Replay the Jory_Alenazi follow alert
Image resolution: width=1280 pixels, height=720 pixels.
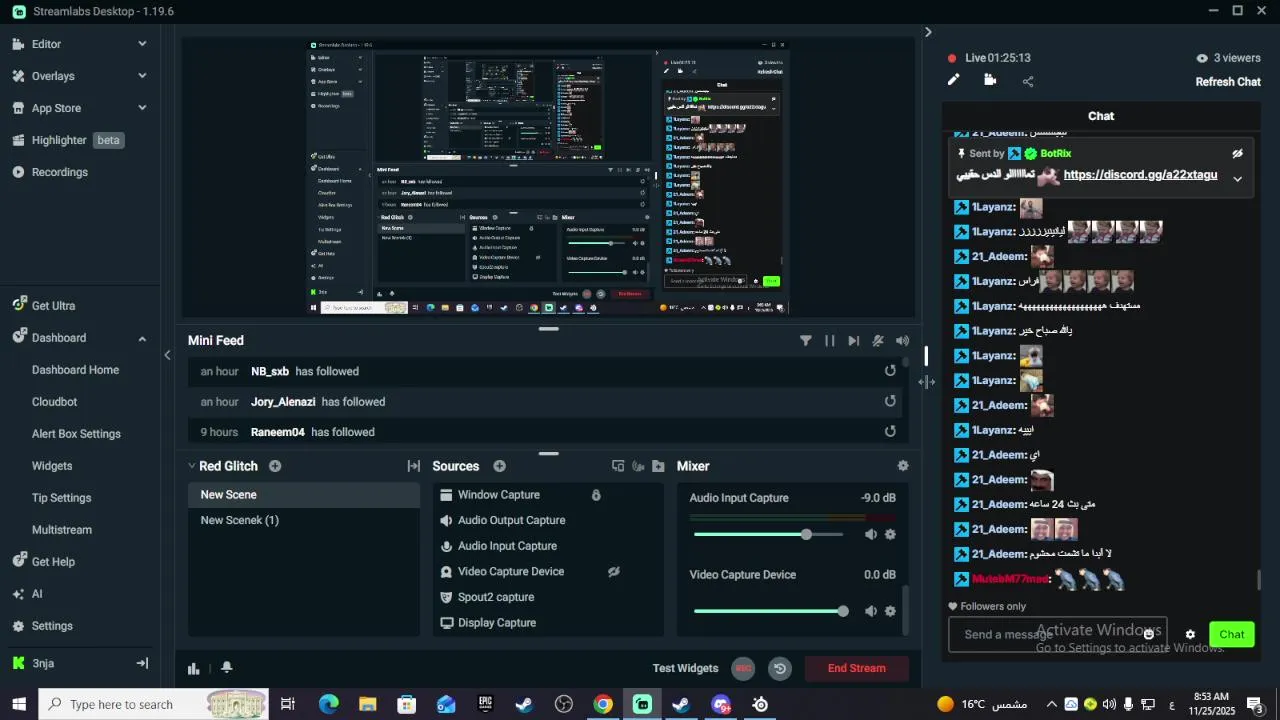890,402
